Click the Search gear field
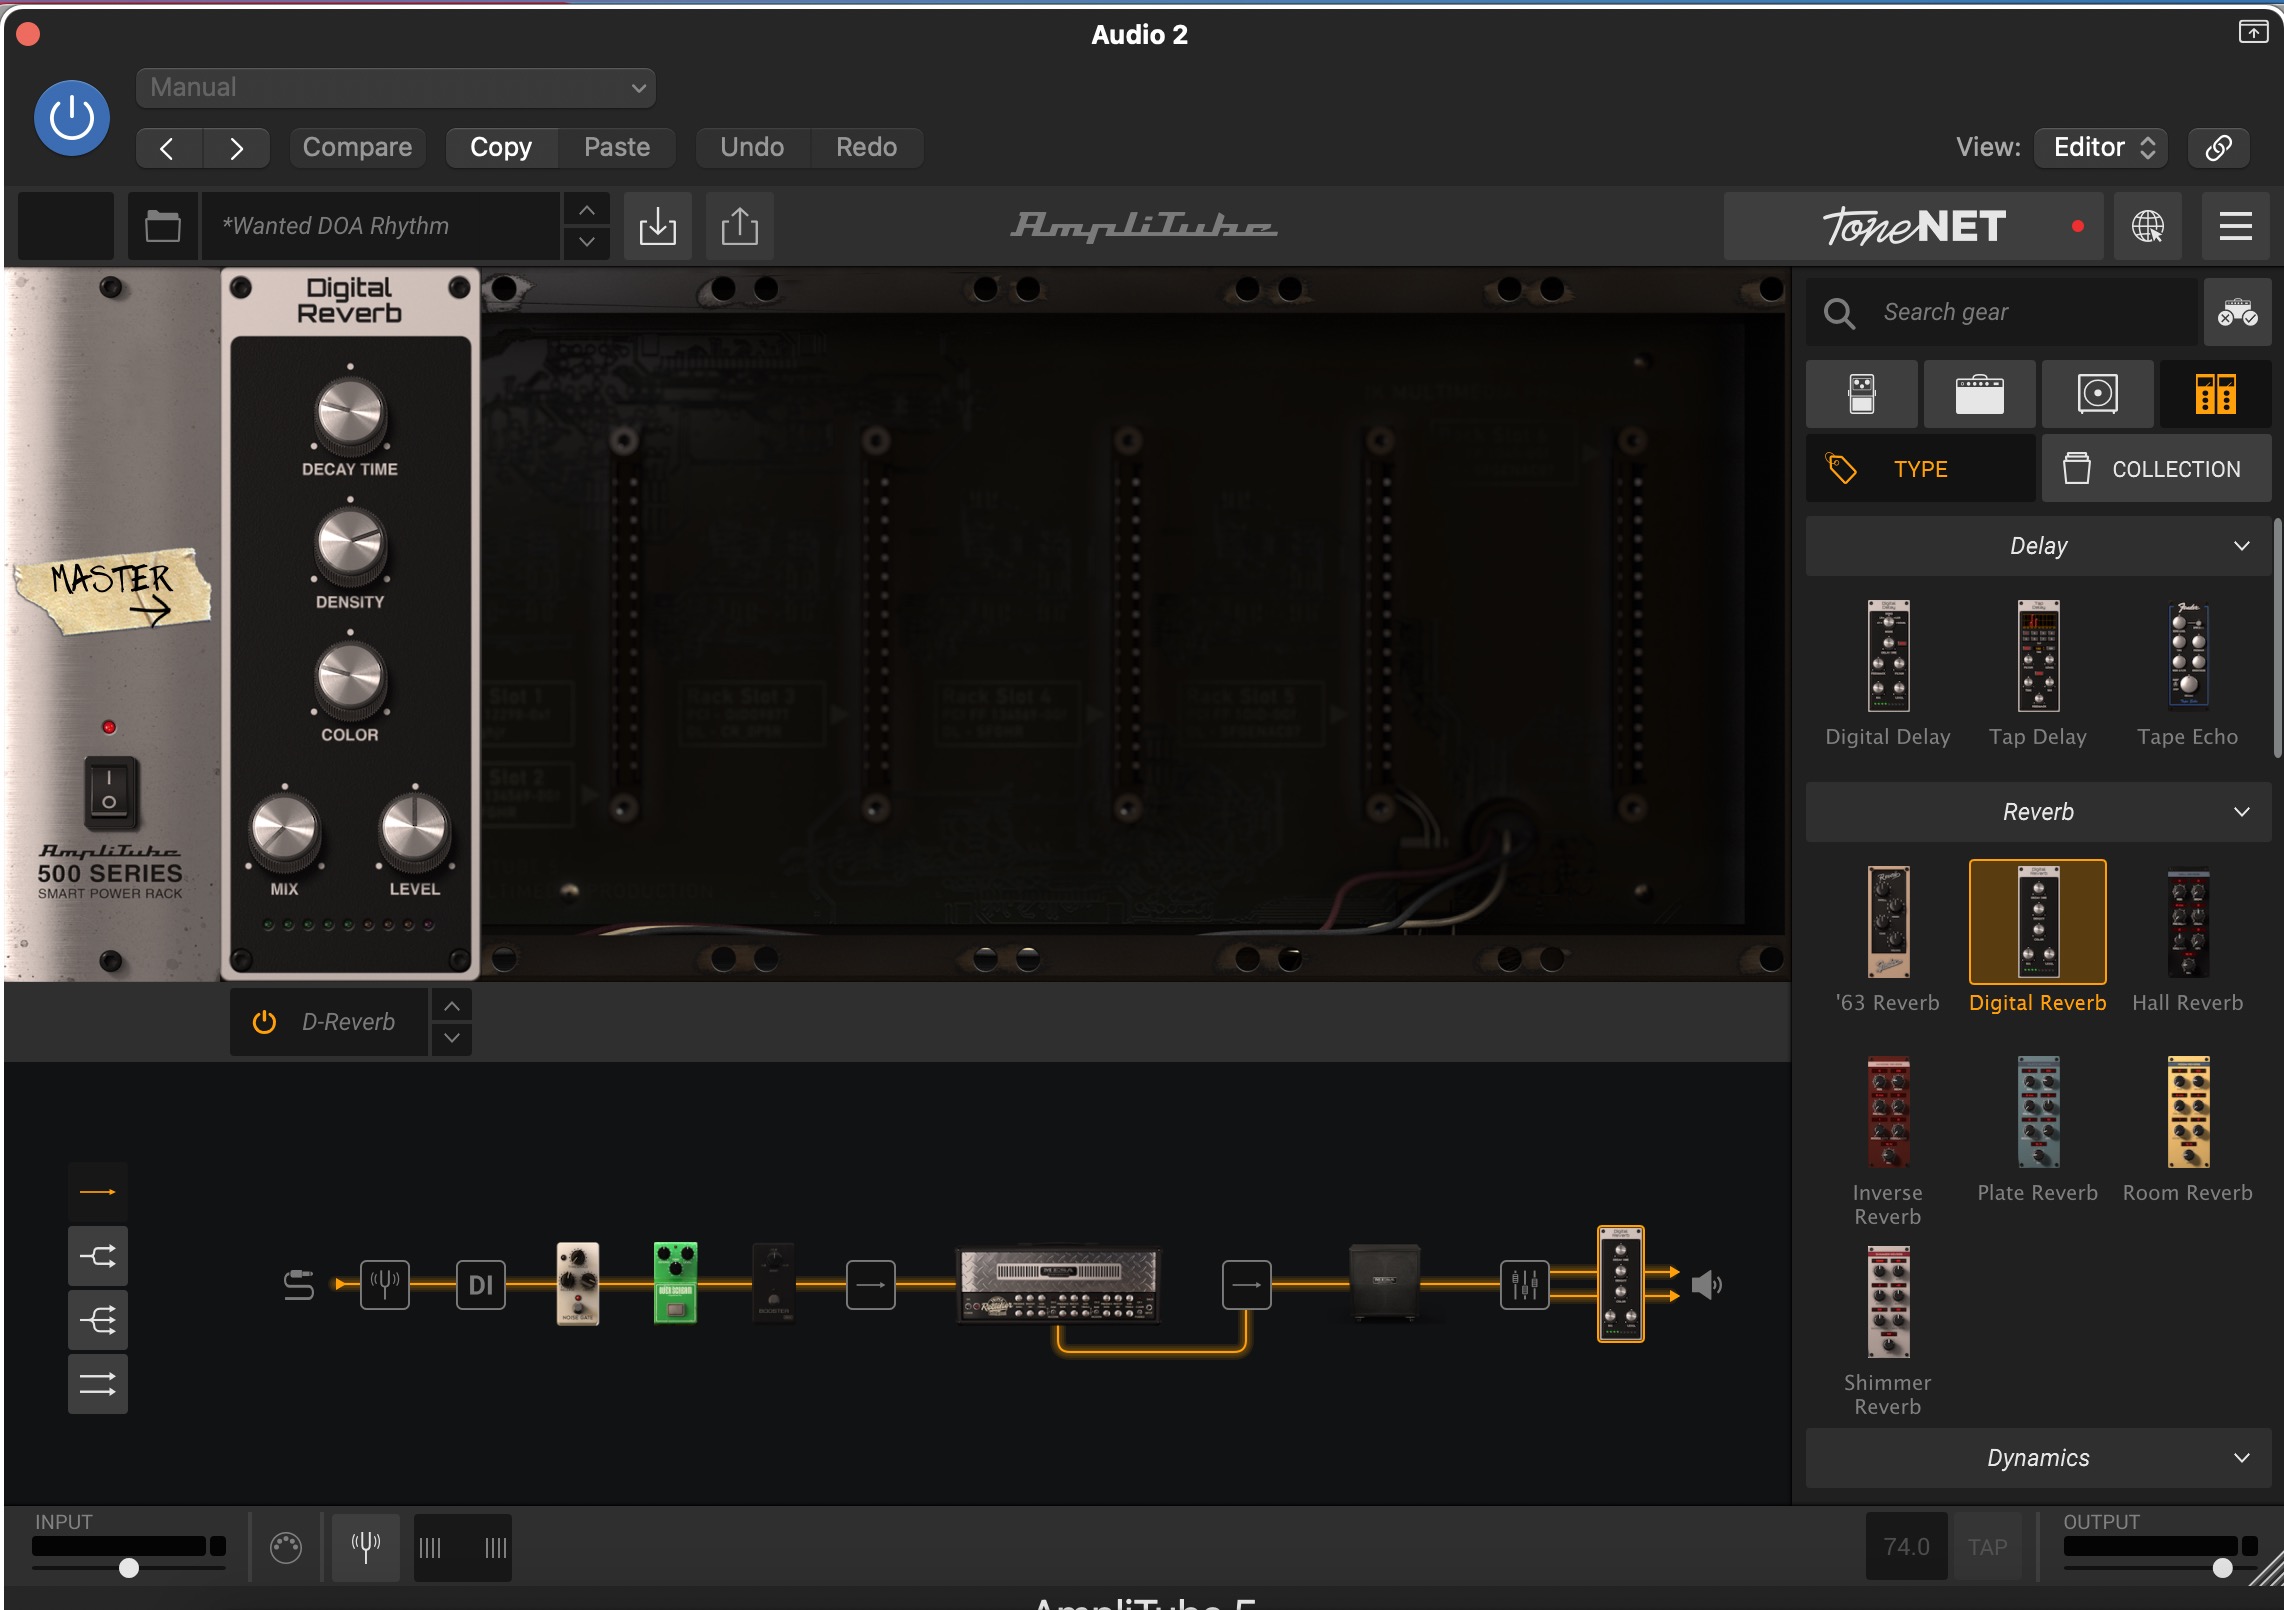The height and width of the screenshot is (1610, 2284). [2003, 313]
